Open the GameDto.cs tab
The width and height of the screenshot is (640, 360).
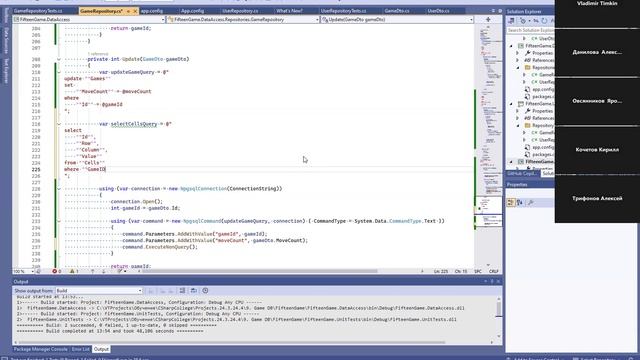pos(397,11)
